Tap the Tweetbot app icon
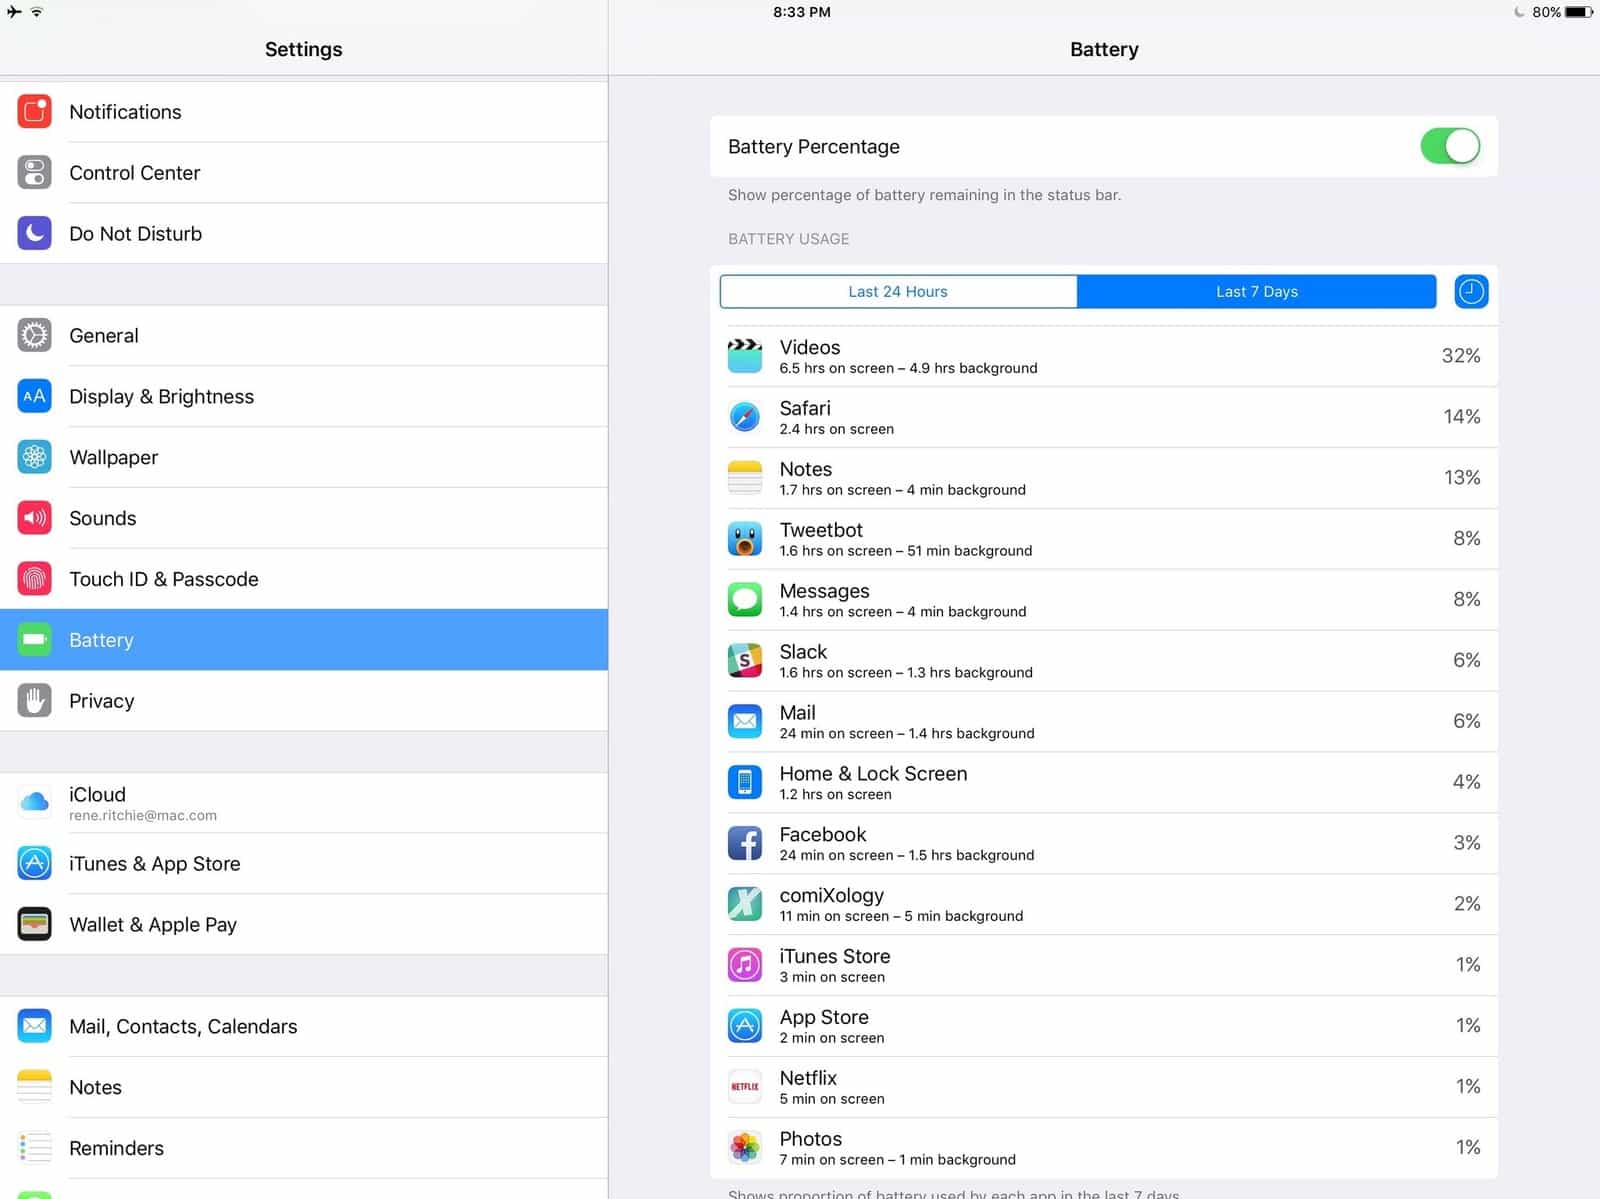The height and width of the screenshot is (1199, 1600). tap(745, 538)
